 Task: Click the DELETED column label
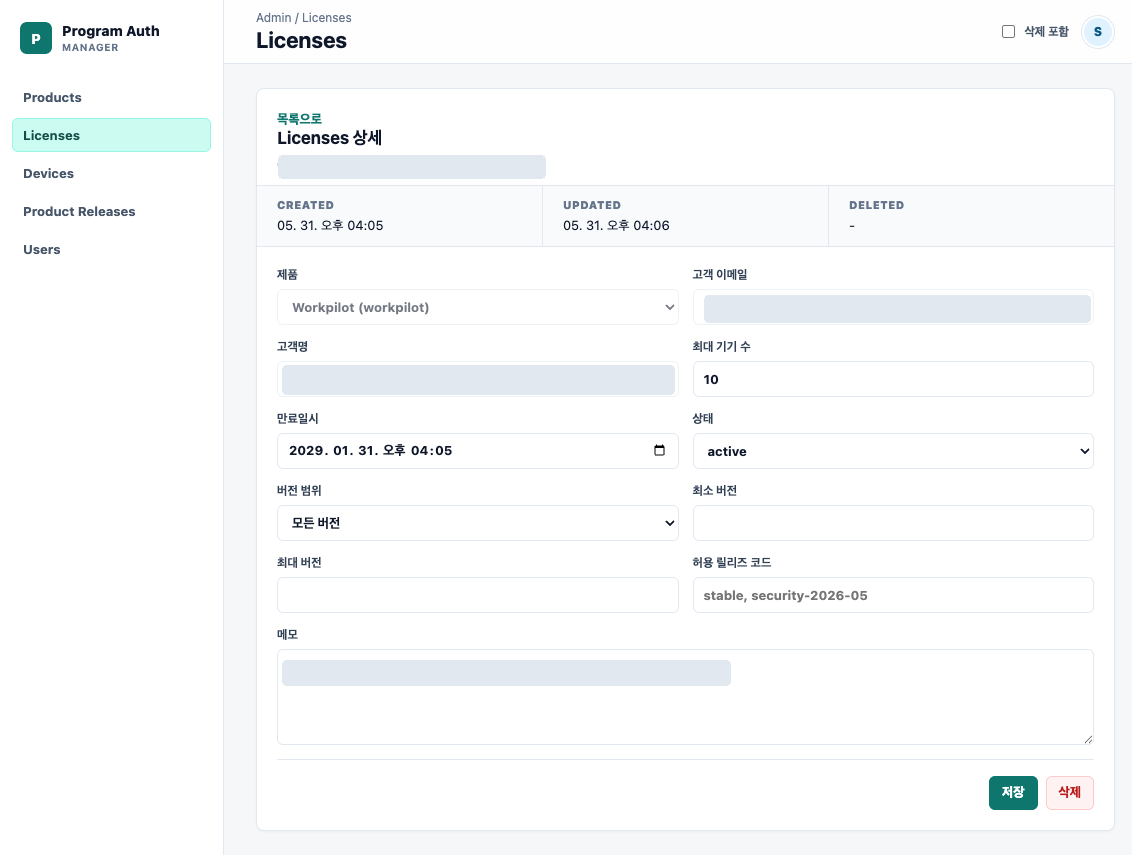coord(876,205)
